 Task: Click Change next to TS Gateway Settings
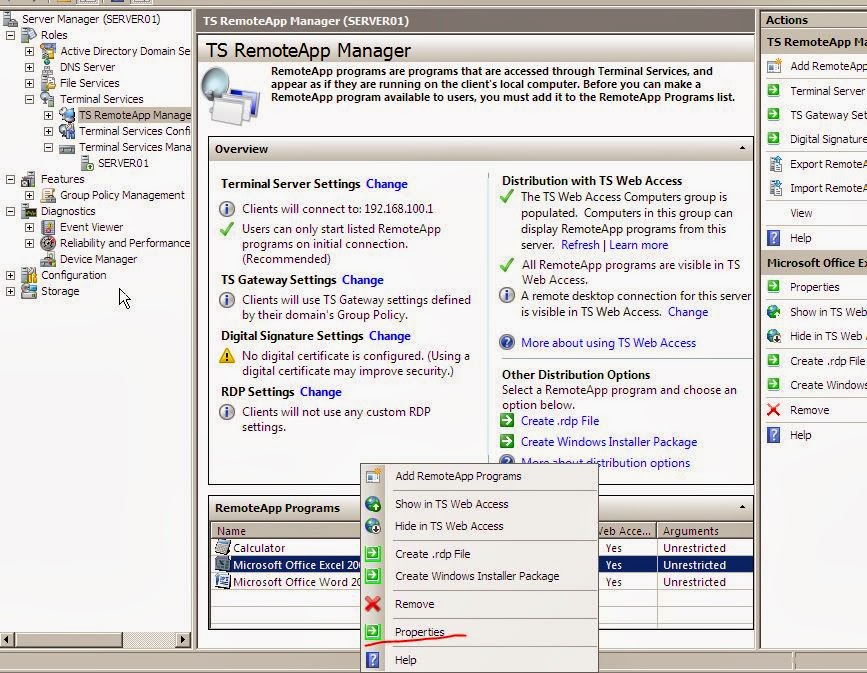click(362, 280)
